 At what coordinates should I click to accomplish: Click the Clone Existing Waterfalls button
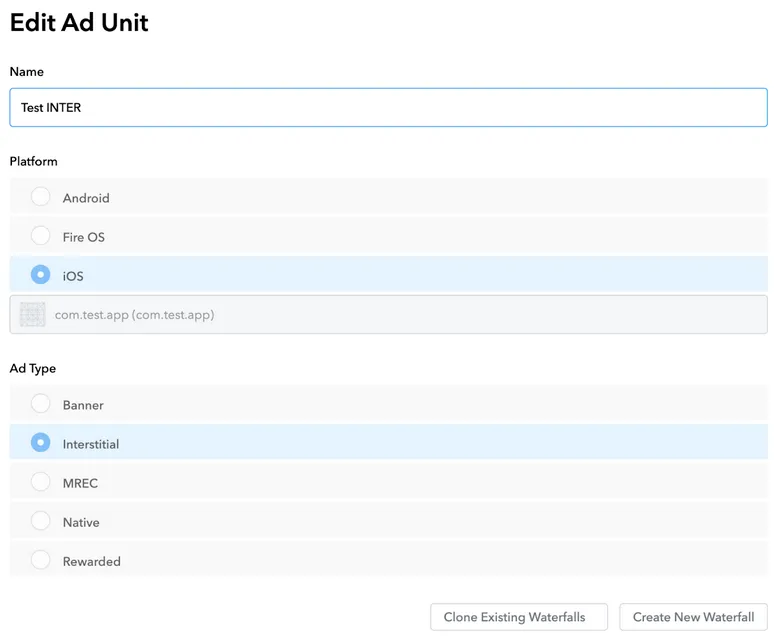[518, 617]
